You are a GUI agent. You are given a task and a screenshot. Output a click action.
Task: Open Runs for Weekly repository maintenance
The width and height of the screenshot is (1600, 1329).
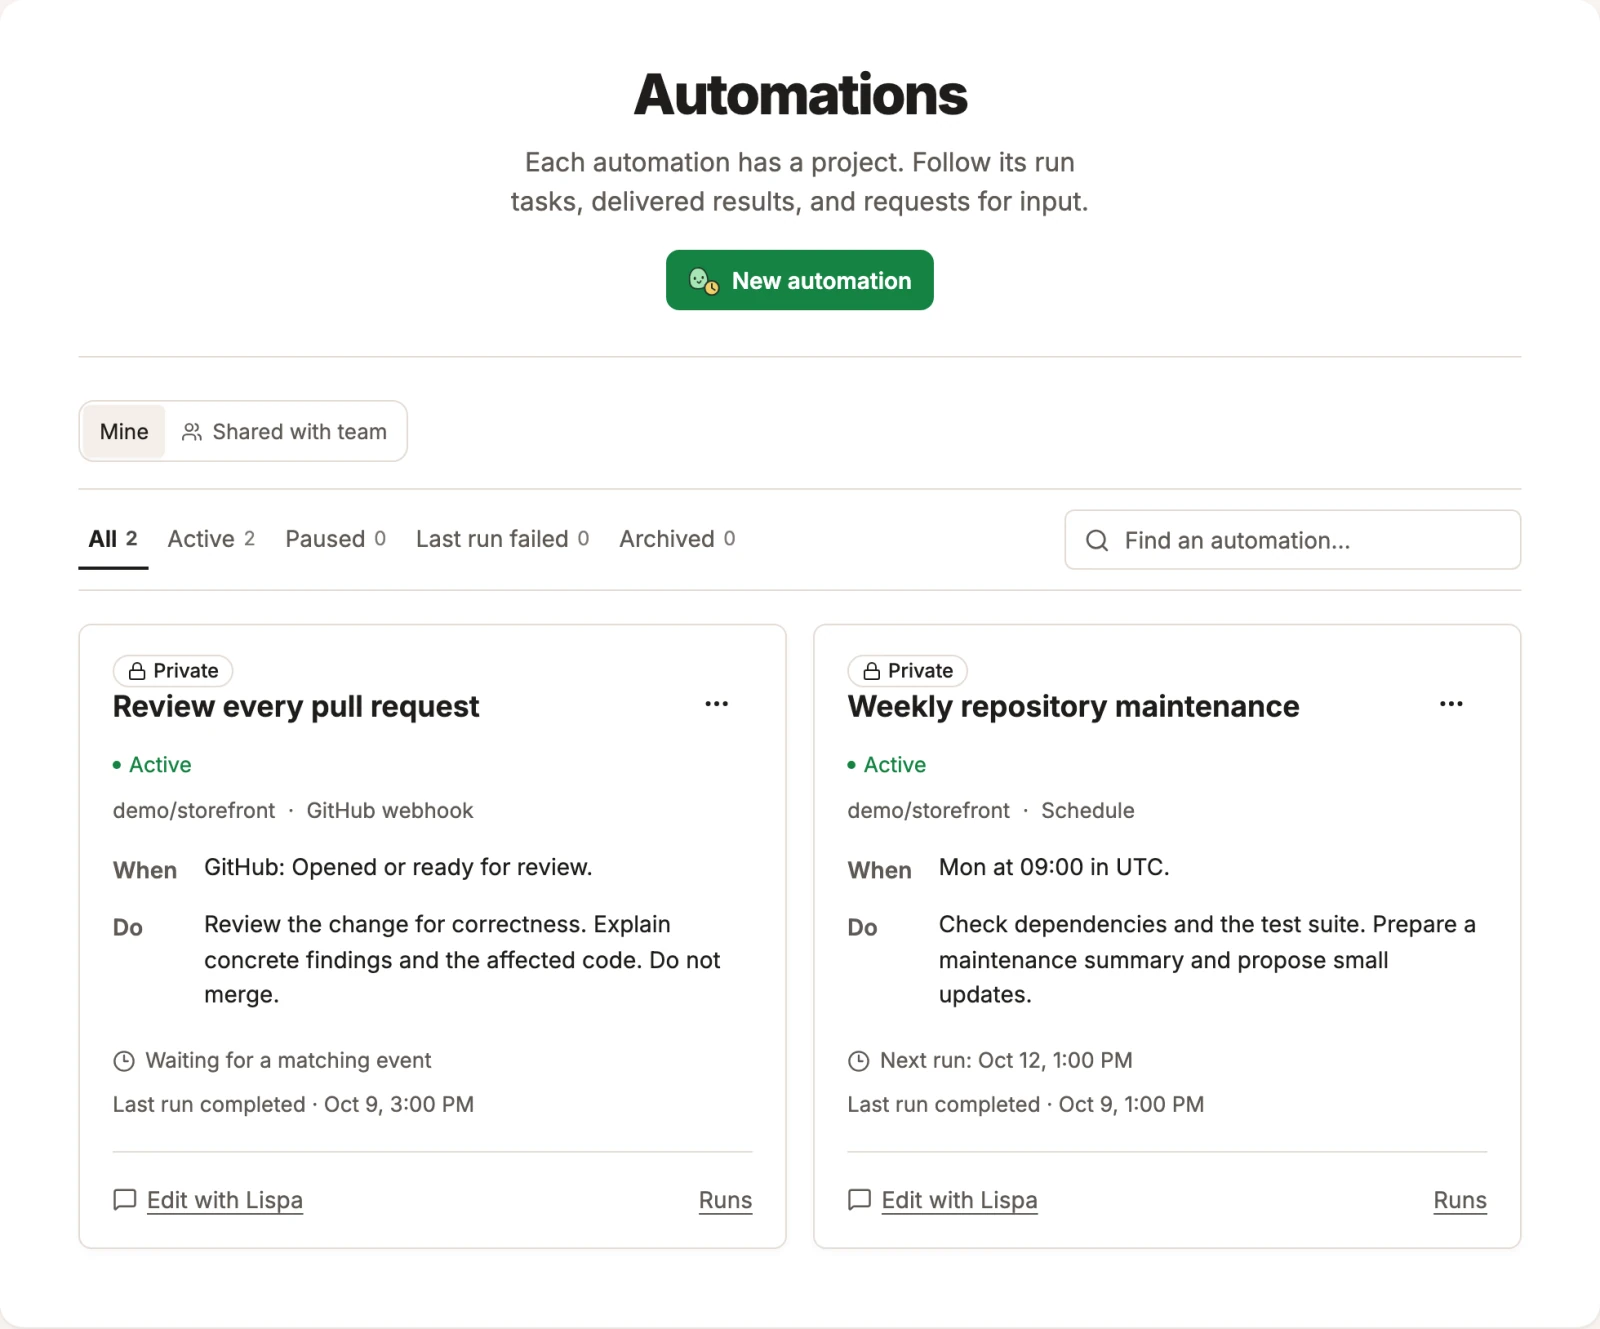pyautogui.click(x=1460, y=1200)
